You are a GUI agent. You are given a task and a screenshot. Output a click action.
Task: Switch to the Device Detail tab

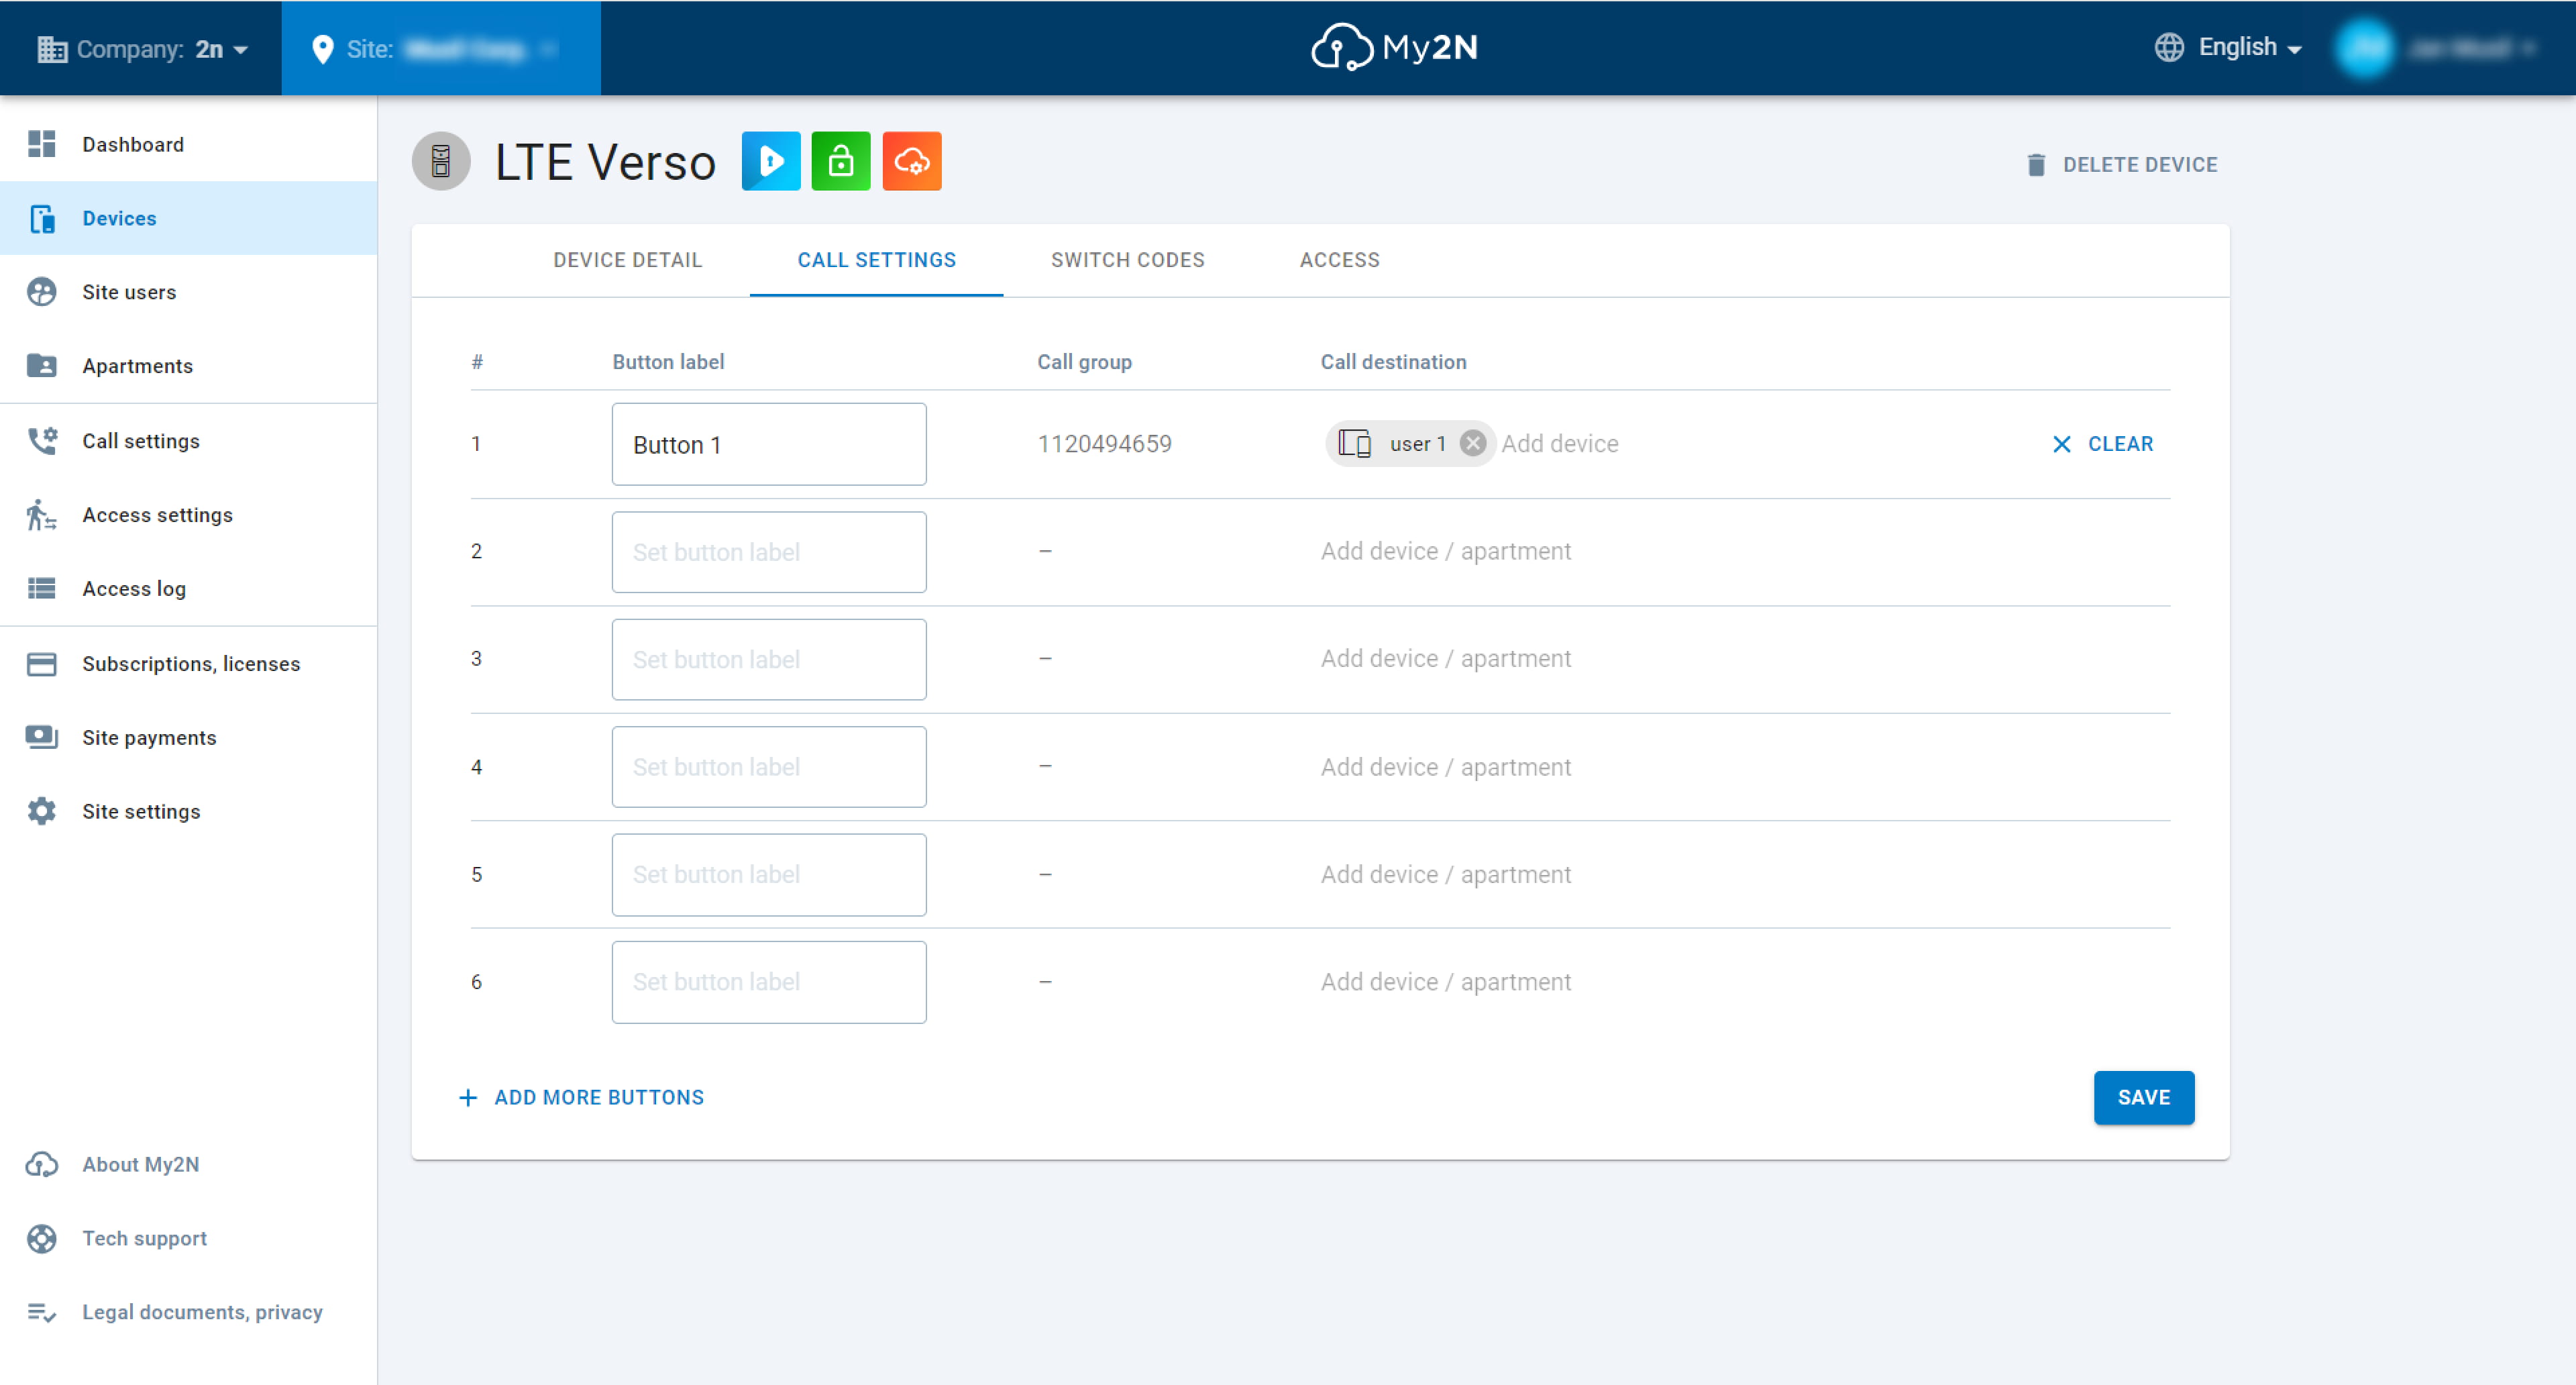(x=627, y=261)
